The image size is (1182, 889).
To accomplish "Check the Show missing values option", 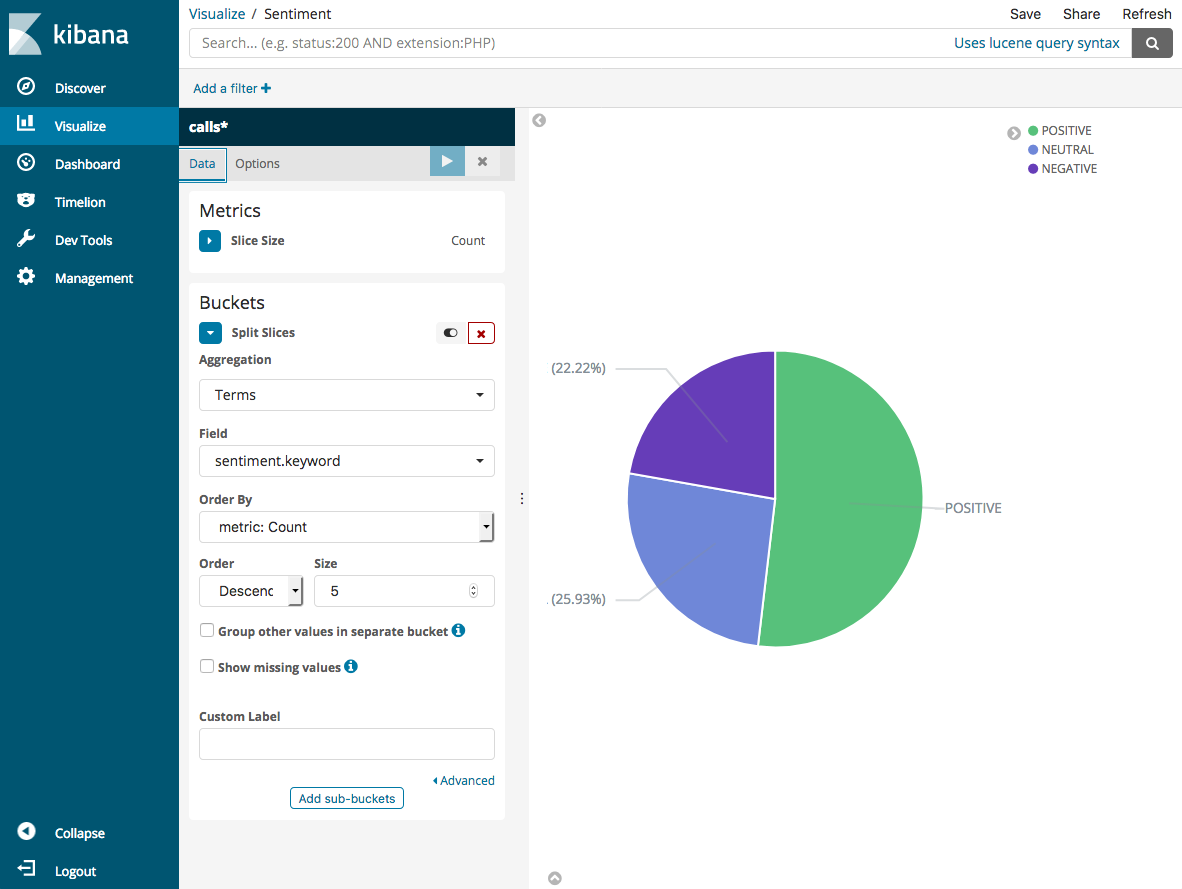I will click(207, 665).
